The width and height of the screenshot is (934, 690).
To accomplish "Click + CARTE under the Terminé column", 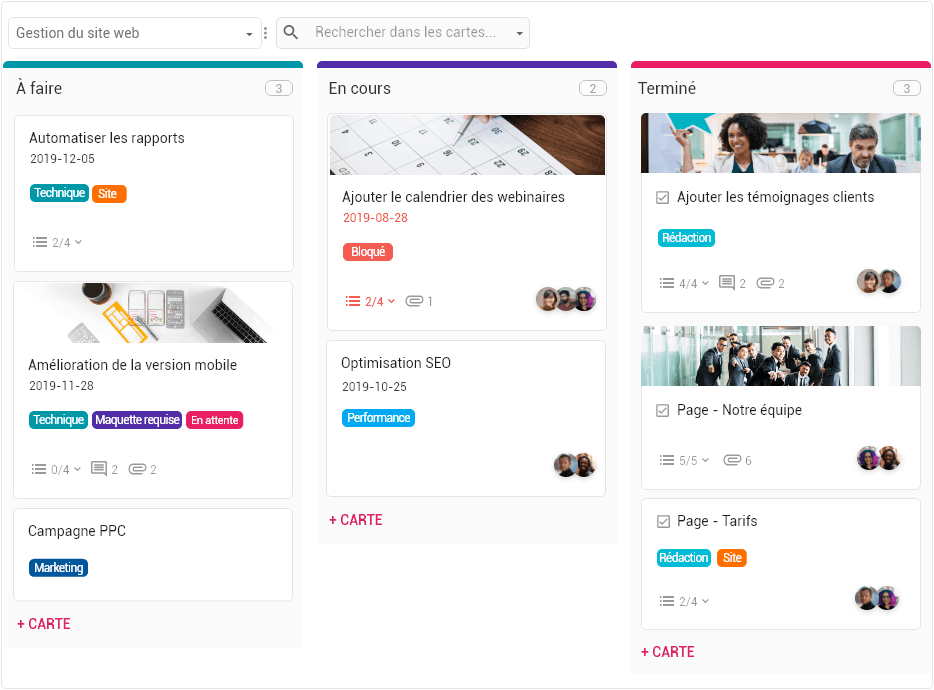I will [x=667, y=651].
